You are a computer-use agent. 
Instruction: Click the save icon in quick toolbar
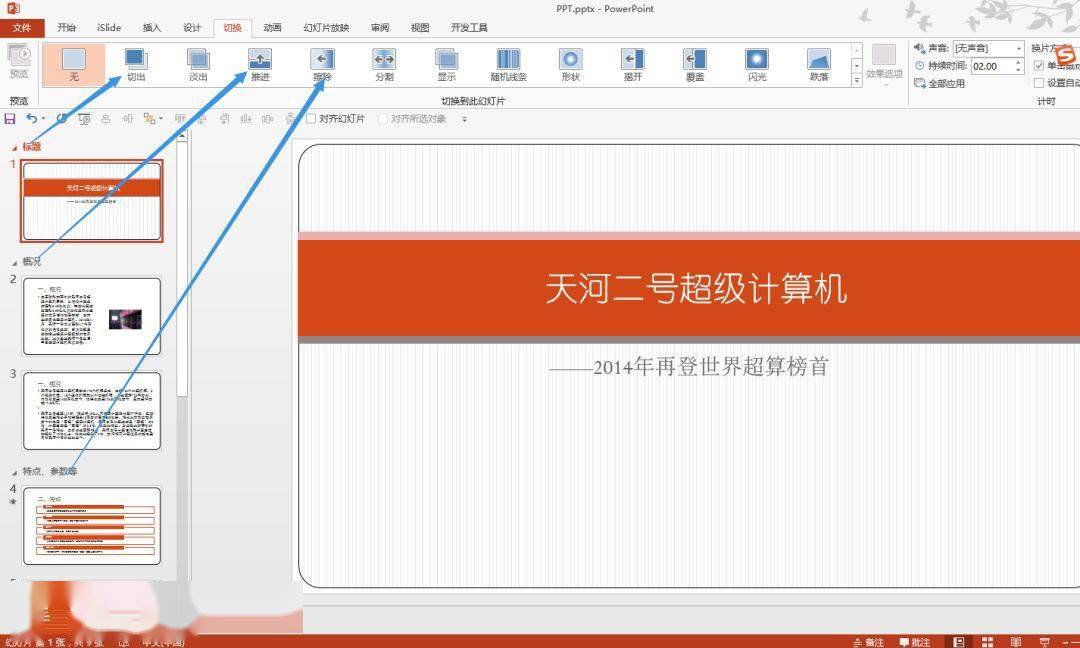[10, 119]
